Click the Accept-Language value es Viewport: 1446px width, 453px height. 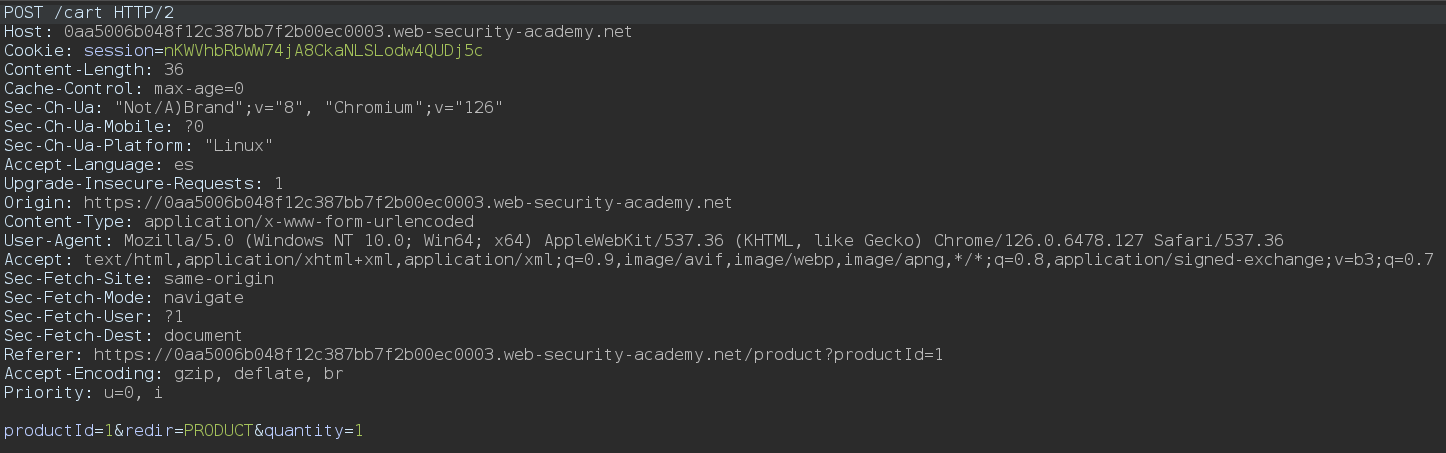(183, 164)
